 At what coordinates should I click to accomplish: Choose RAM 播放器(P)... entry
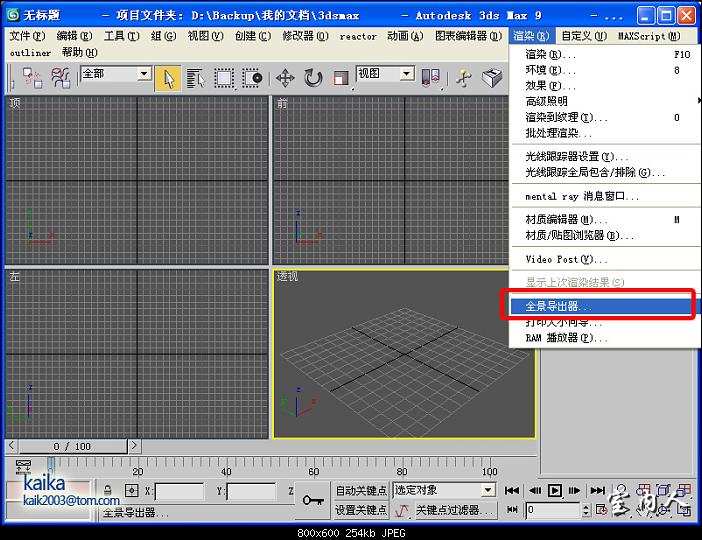[x=605, y=338]
